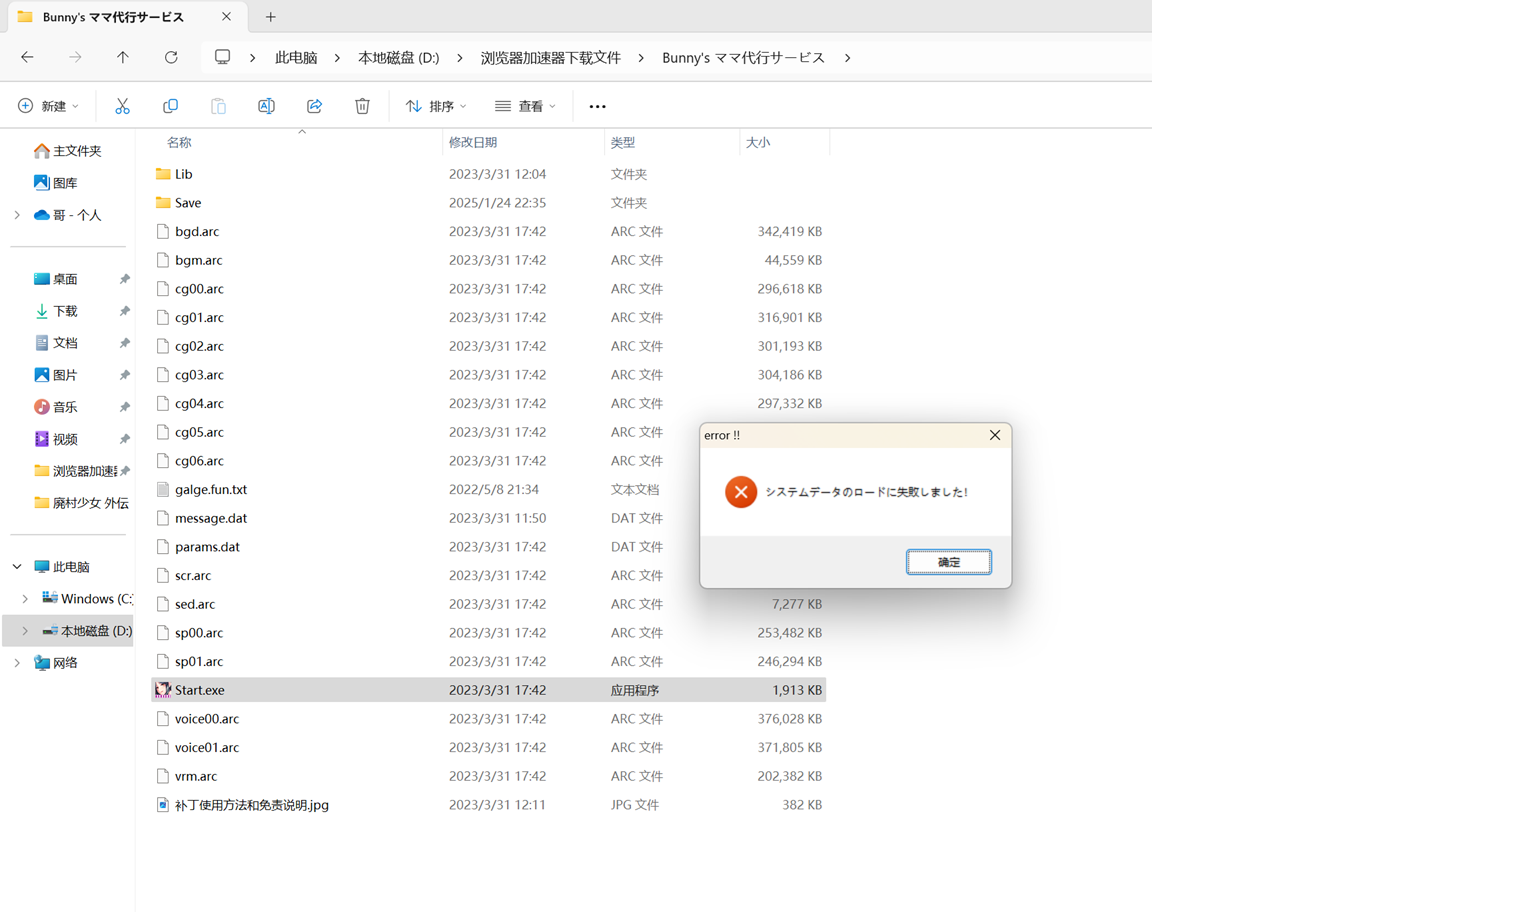Expand the Windows (C:) drive tree node
Viewport: 1536px width, 912px height.
coord(25,599)
